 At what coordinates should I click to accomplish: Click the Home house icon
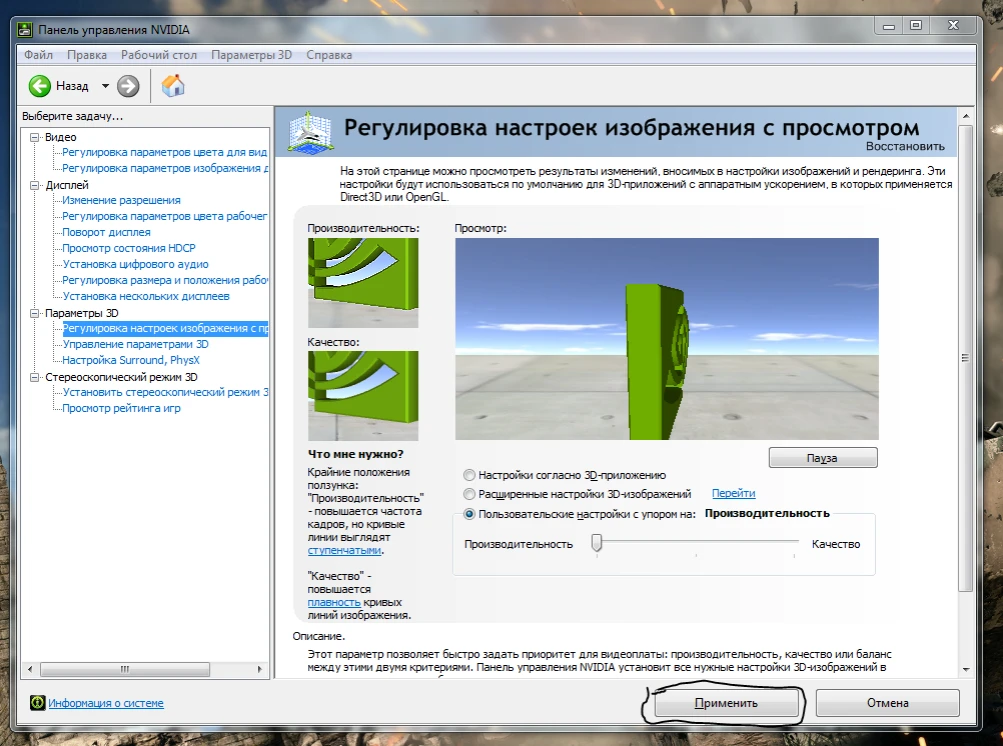[173, 86]
